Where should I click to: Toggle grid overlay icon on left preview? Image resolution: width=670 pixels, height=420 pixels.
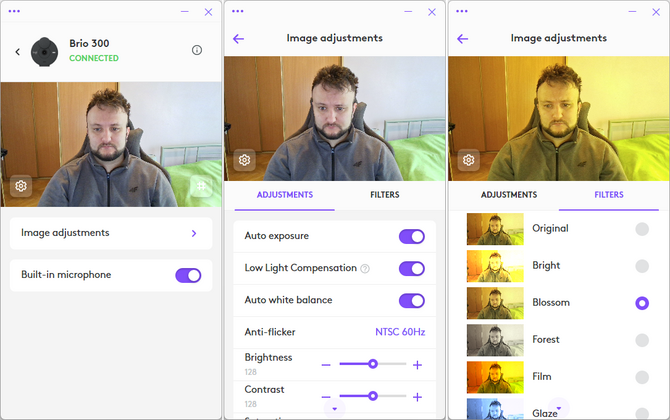[x=201, y=186]
